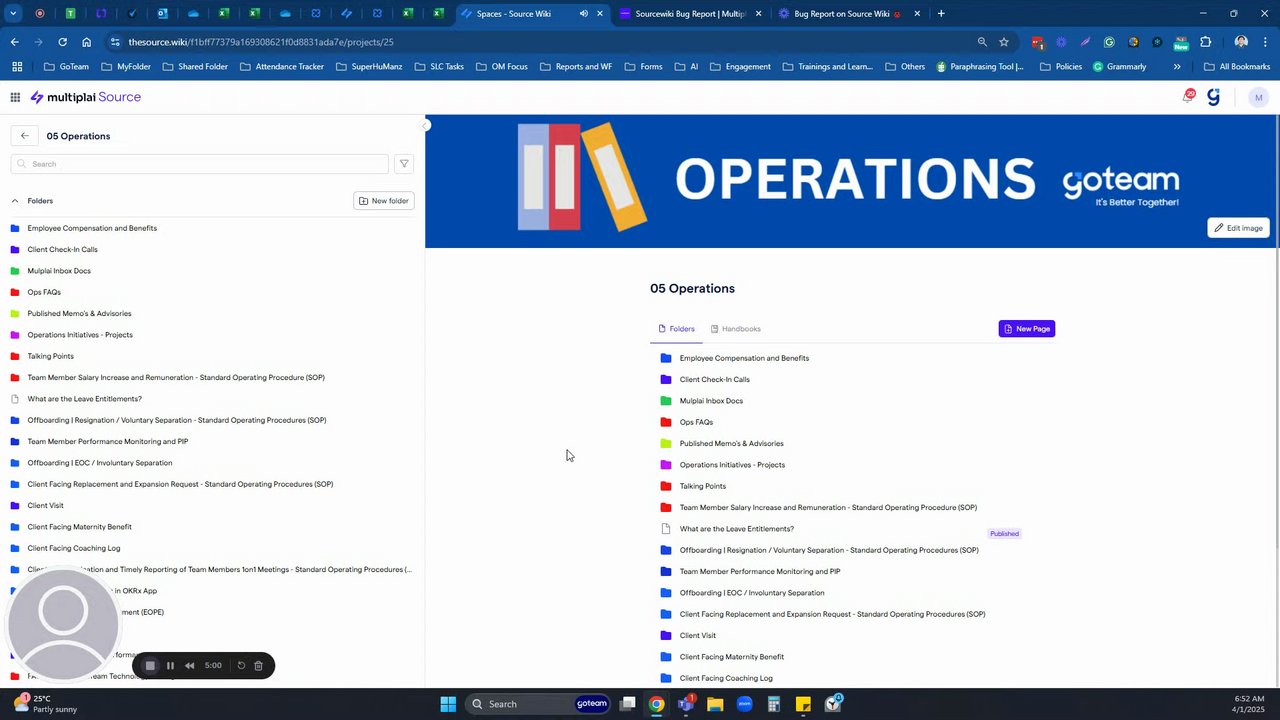Switch to Bug Report on Source Wiki tab
The image size is (1280, 720).
(x=848, y=14)
